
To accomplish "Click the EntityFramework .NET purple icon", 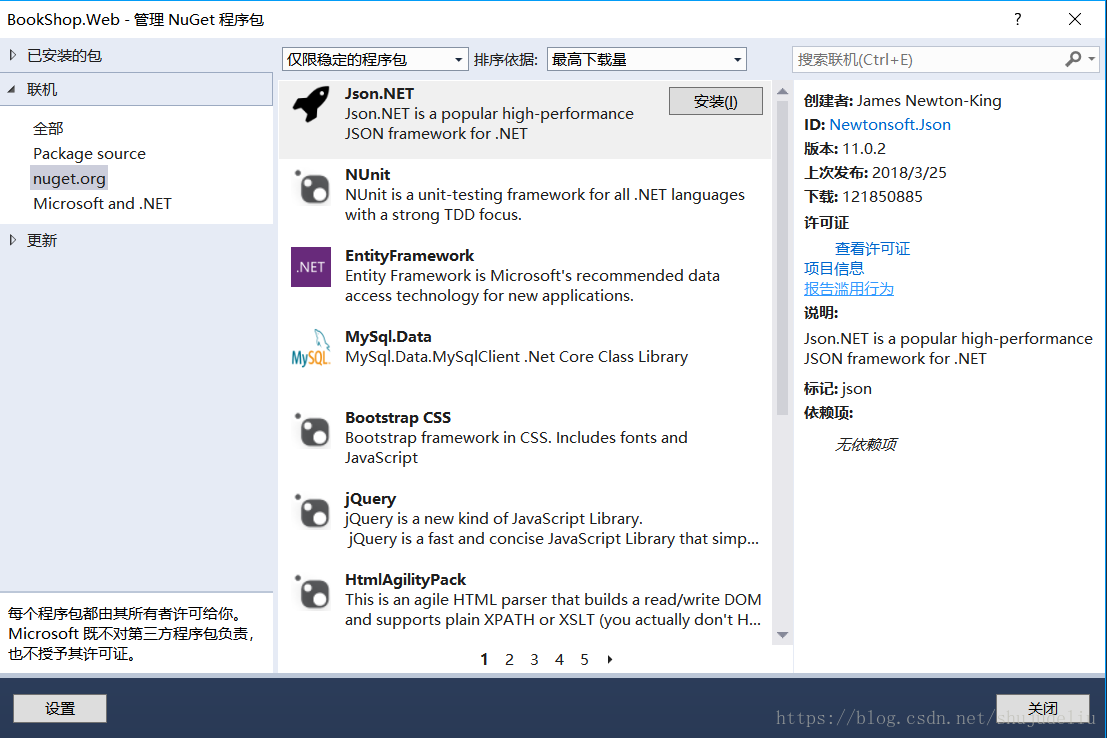I will pos(311,267).
